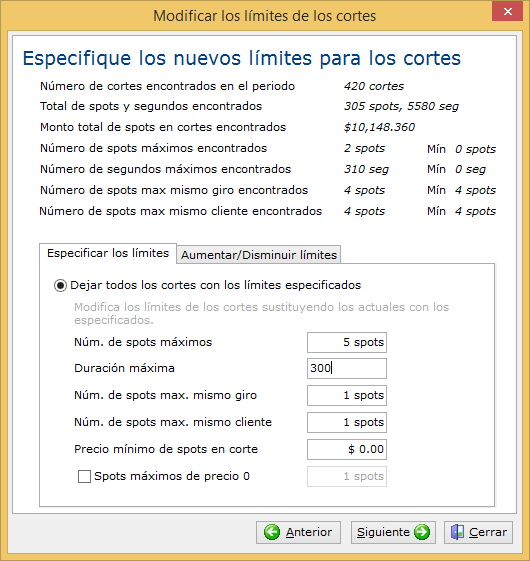
Task: Click the green back arrow icon on Anterior
Action: tap(272, 532)
